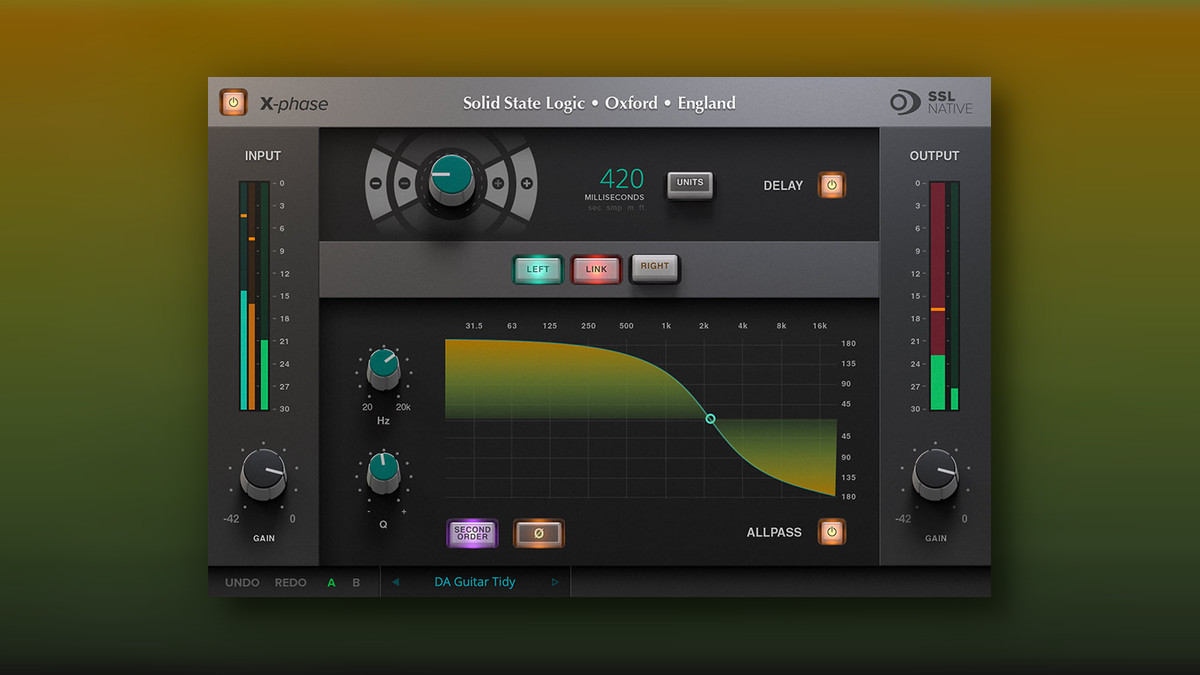Click the UNDO button
This screenshot has height=675, width=1200.
[x=242, y=582]
